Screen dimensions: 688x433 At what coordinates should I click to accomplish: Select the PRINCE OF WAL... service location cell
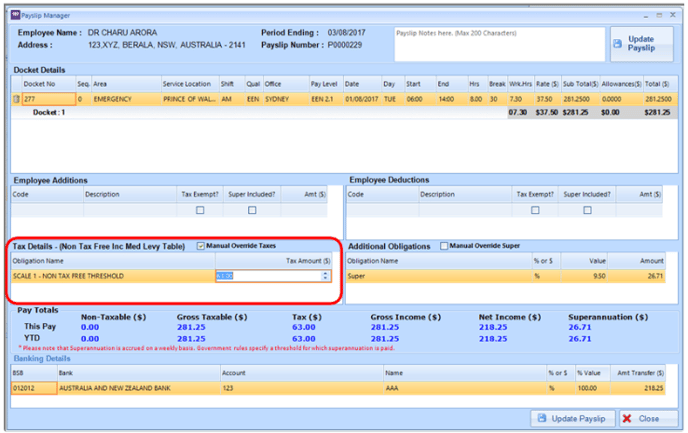pyautogui.click(x=190, y=99)
